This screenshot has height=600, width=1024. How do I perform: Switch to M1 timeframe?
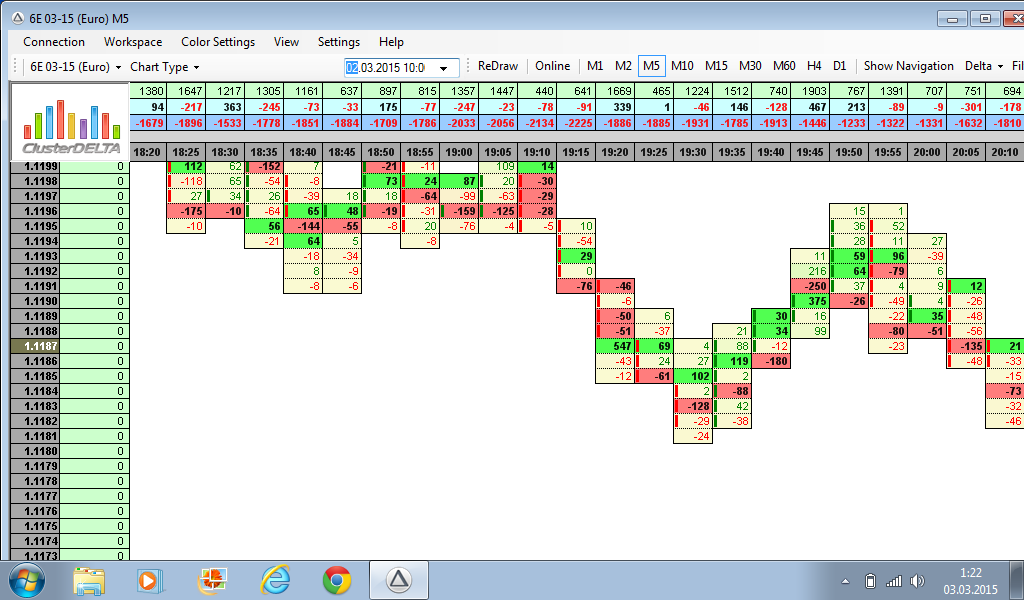click(595, 66)
